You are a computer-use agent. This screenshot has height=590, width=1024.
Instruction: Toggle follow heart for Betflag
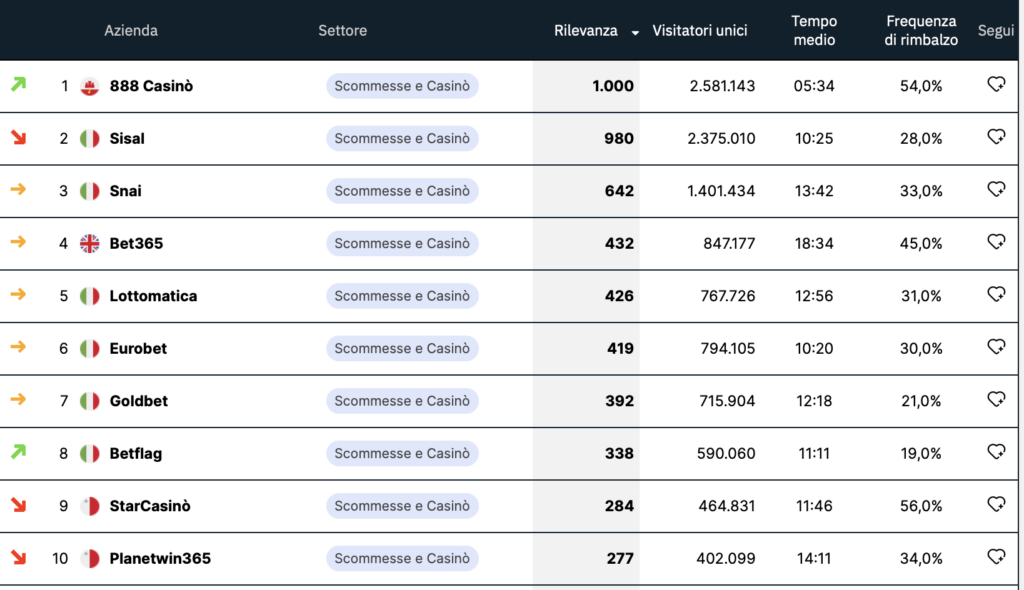click(x=996, y=451)
